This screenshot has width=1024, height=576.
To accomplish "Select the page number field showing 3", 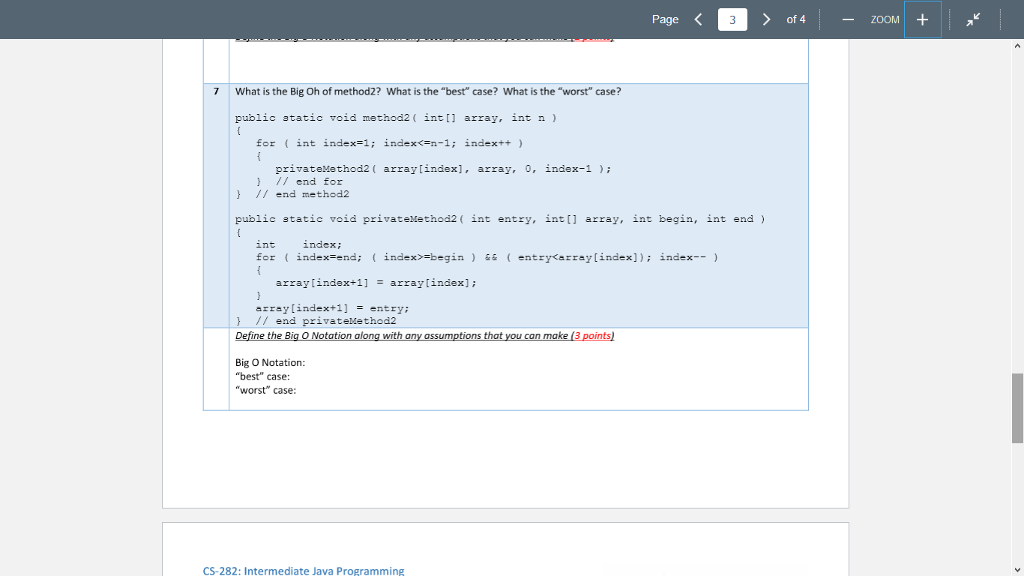I will point(732,19).
